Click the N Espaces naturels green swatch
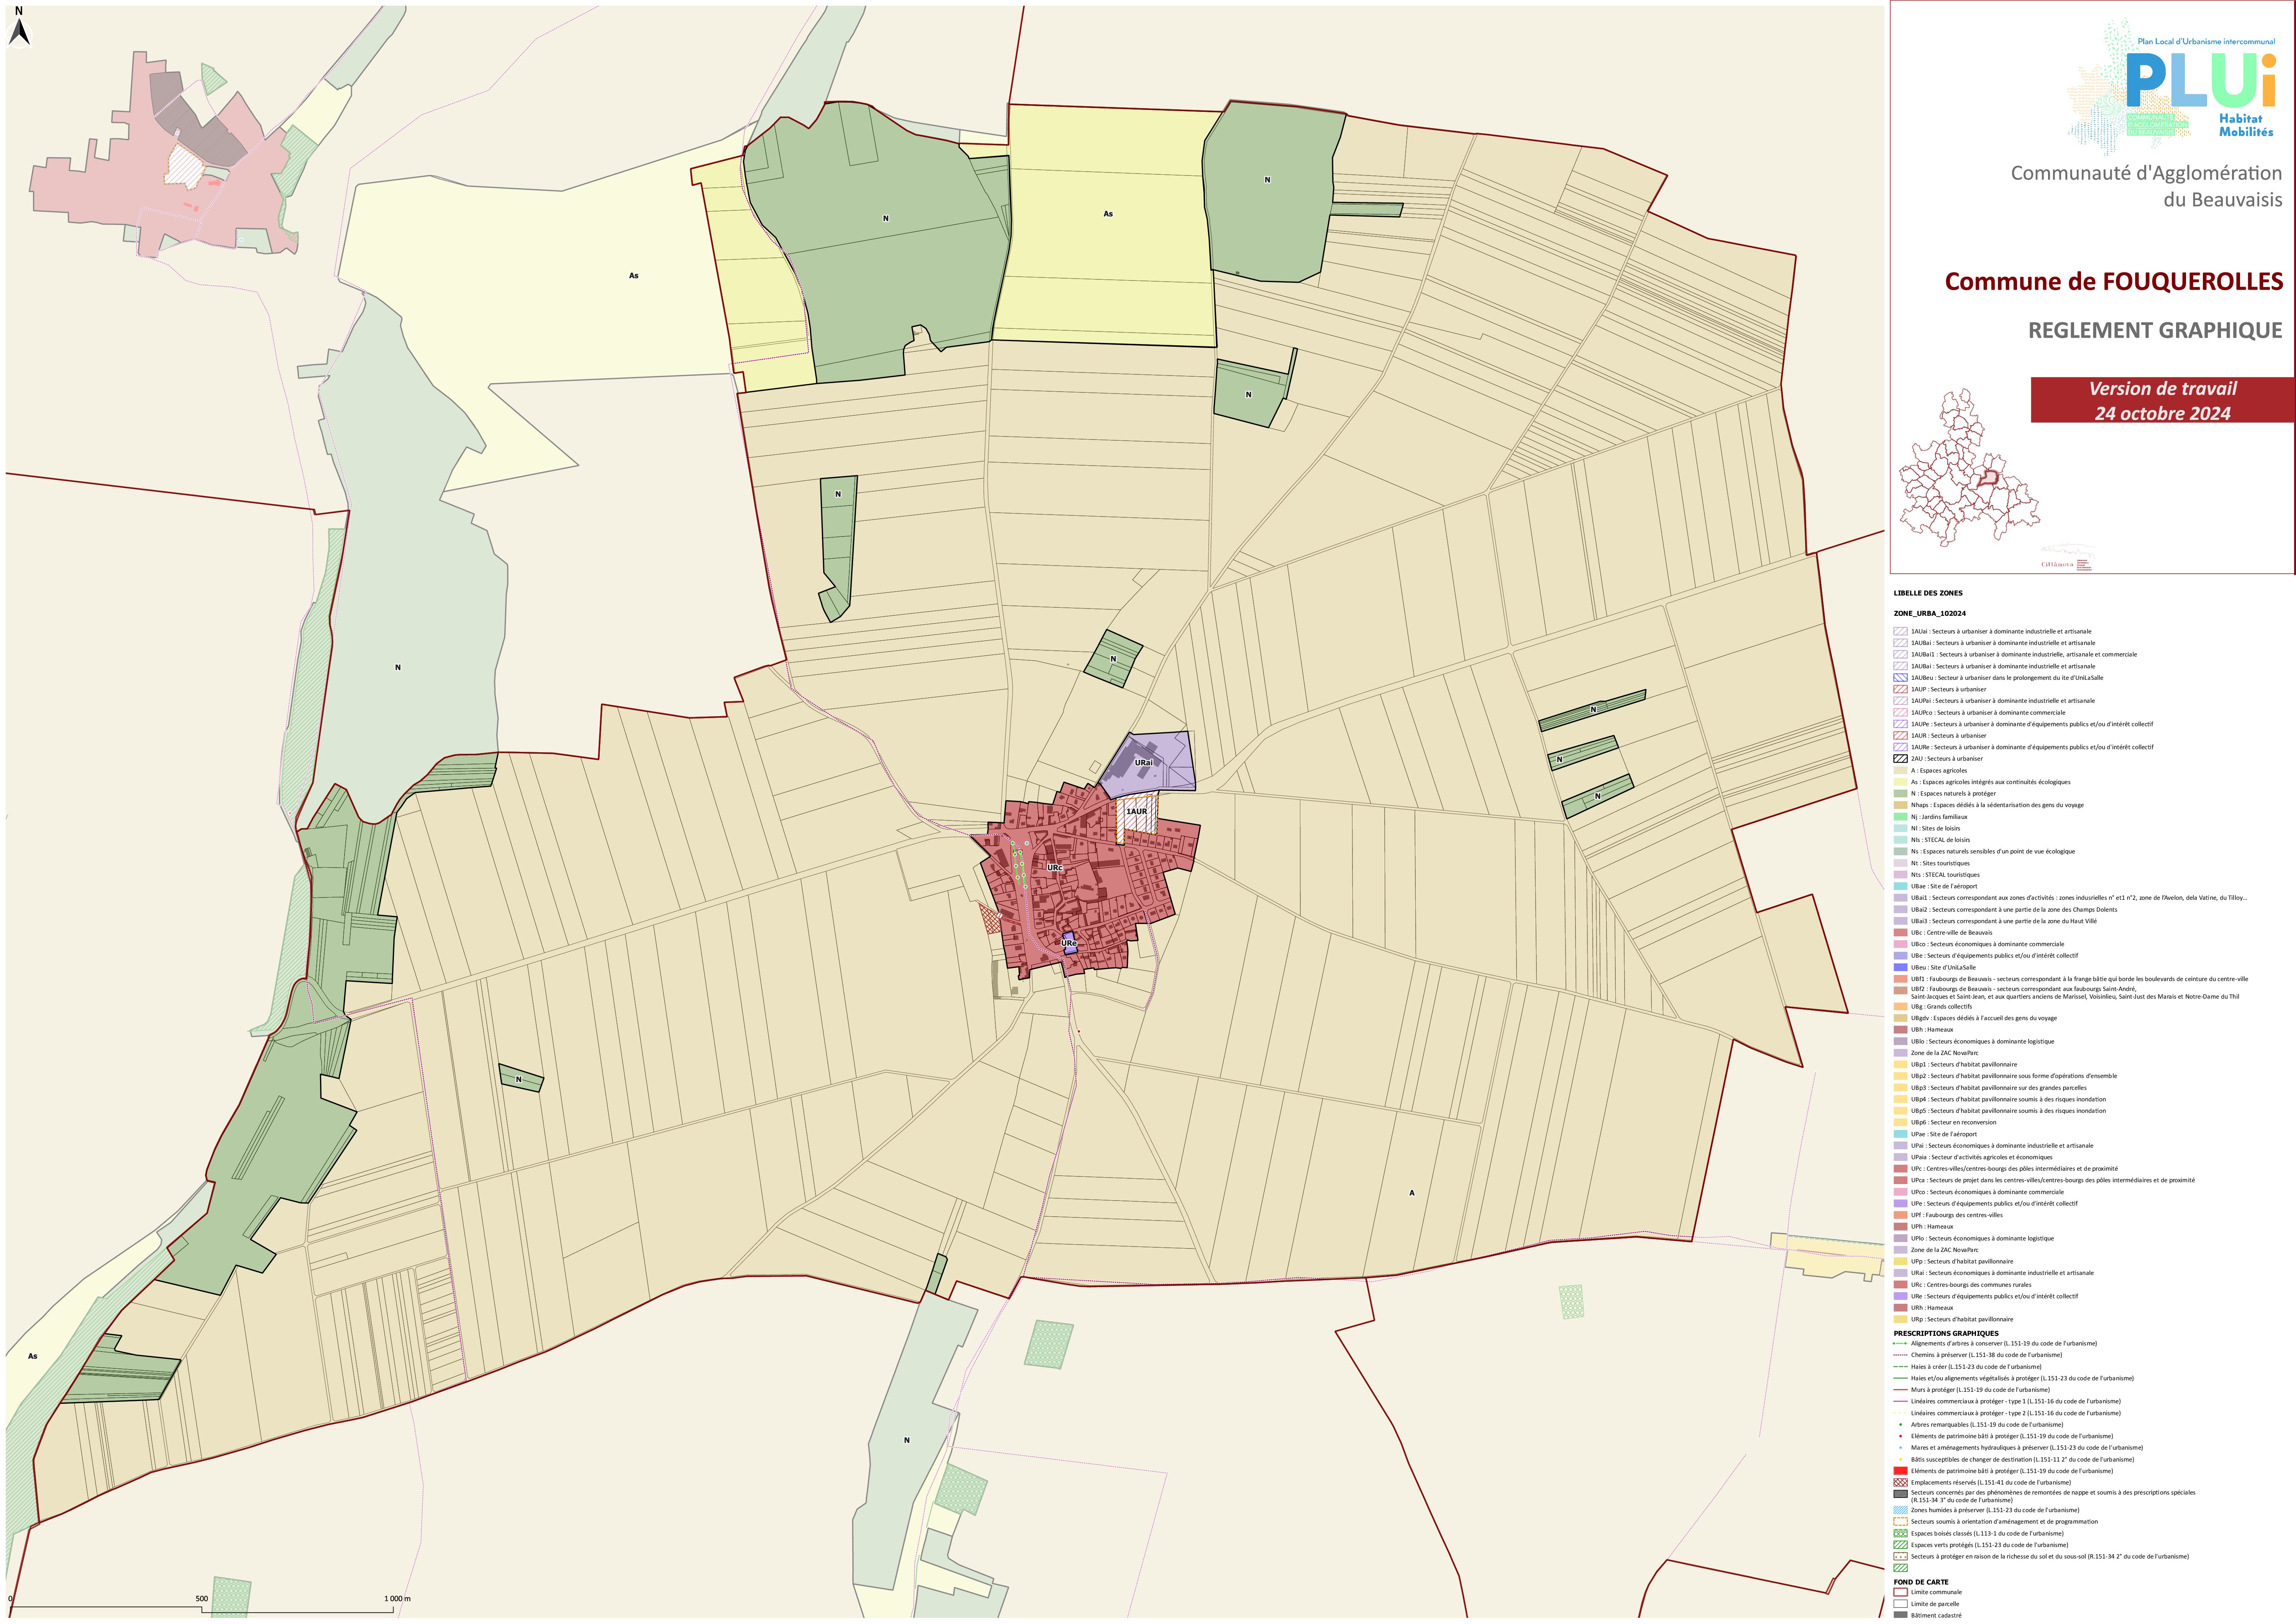 [x=1900, y=794]
